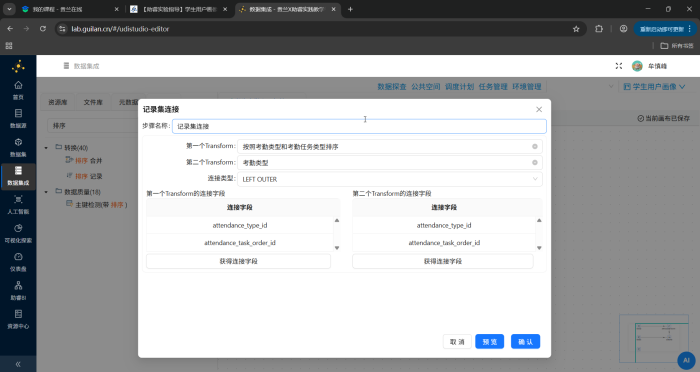Open the browser tab search chevron
The height and width of the screenshot is (372, 700).
click(x=9, y=9)
